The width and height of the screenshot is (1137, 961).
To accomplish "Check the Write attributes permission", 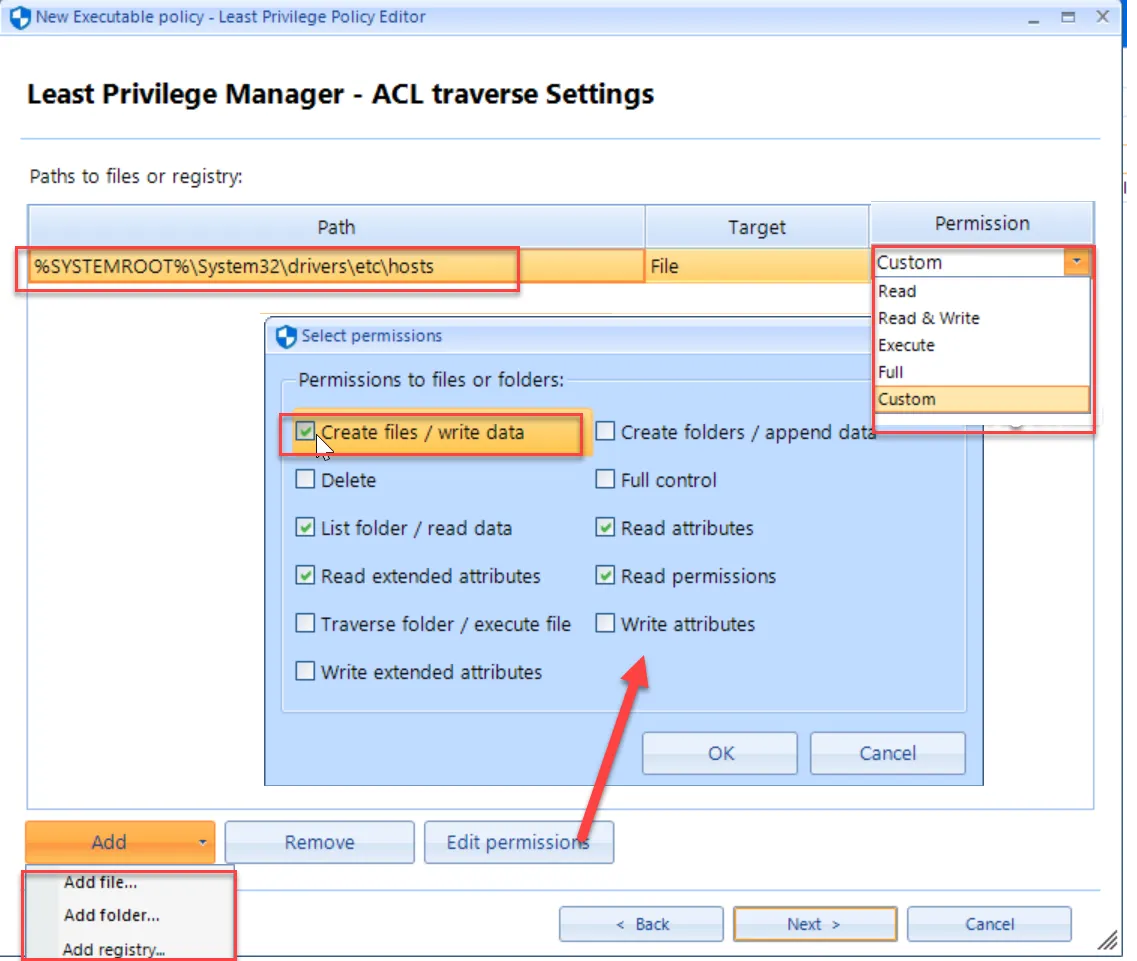I will [x=605, y=623].
